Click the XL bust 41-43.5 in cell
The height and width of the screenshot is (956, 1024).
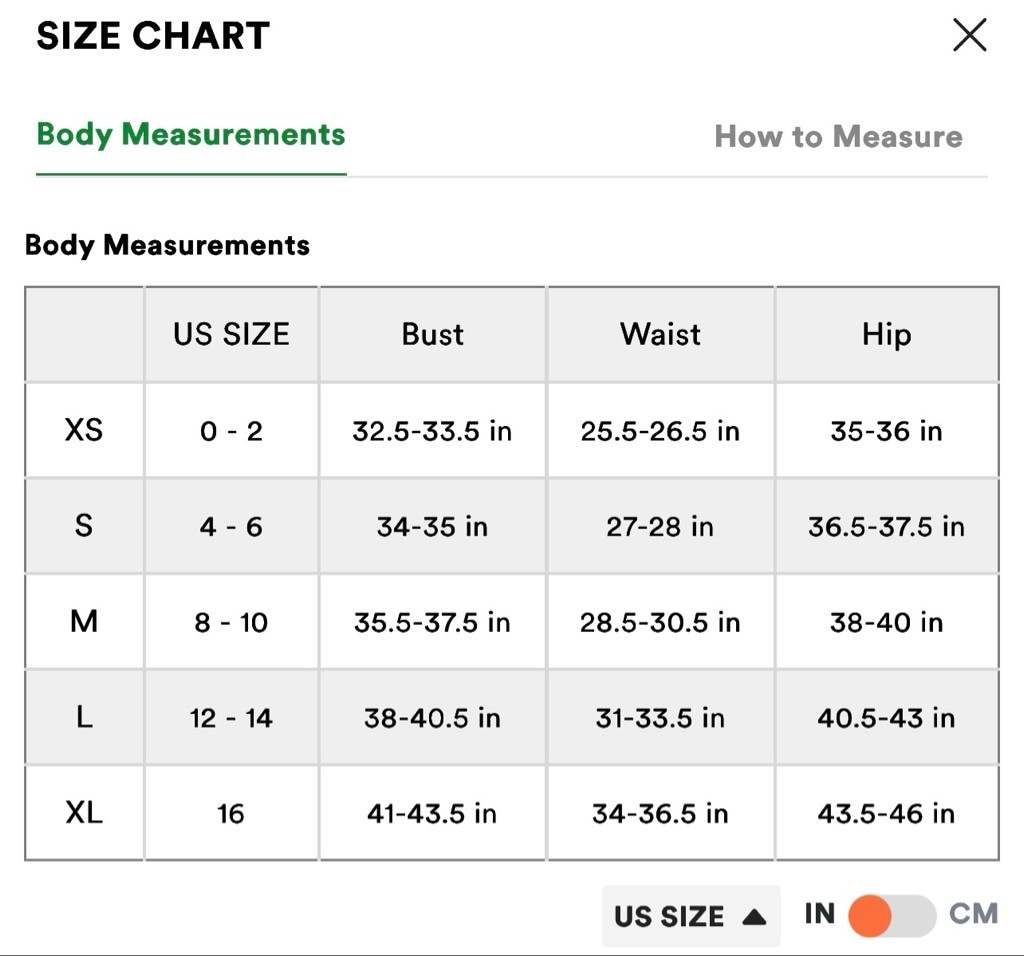(432, 813)
